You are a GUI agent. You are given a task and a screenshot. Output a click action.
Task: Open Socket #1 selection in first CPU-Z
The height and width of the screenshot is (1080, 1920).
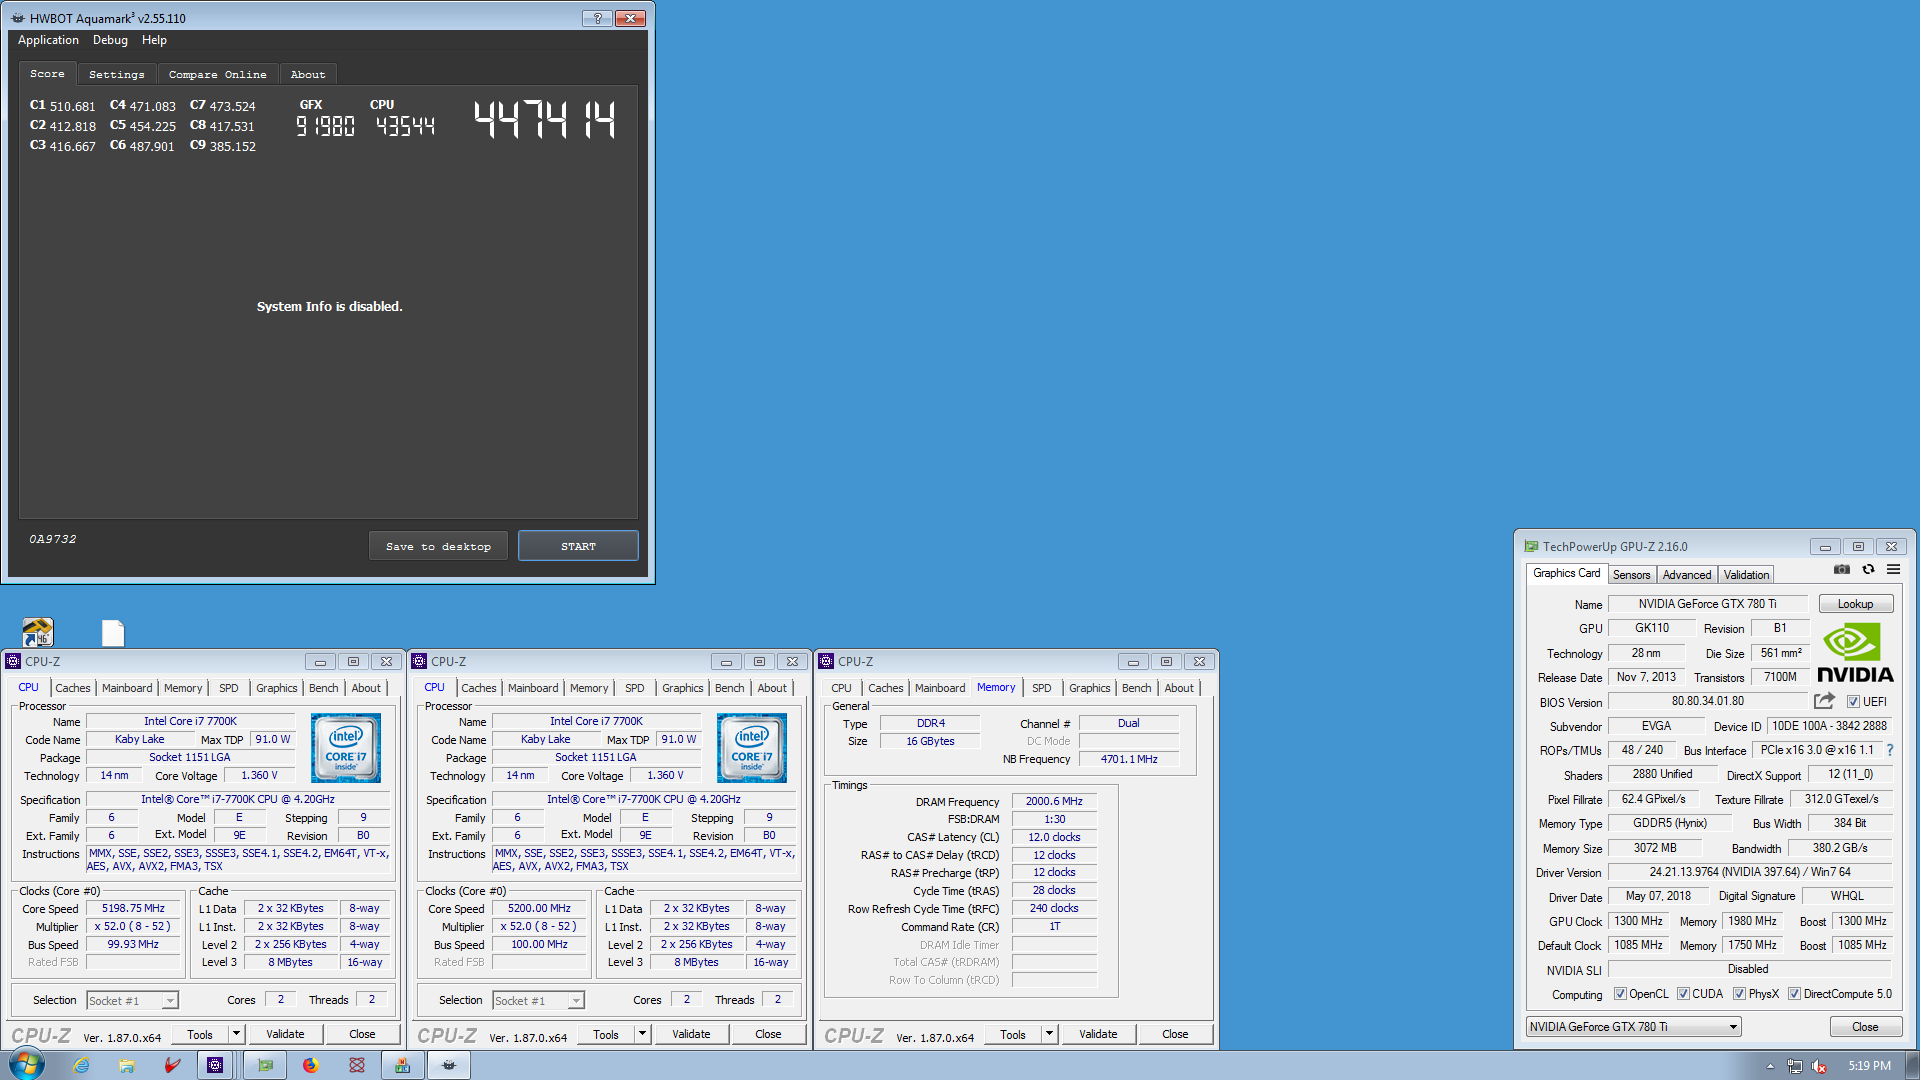point(132,1000)
